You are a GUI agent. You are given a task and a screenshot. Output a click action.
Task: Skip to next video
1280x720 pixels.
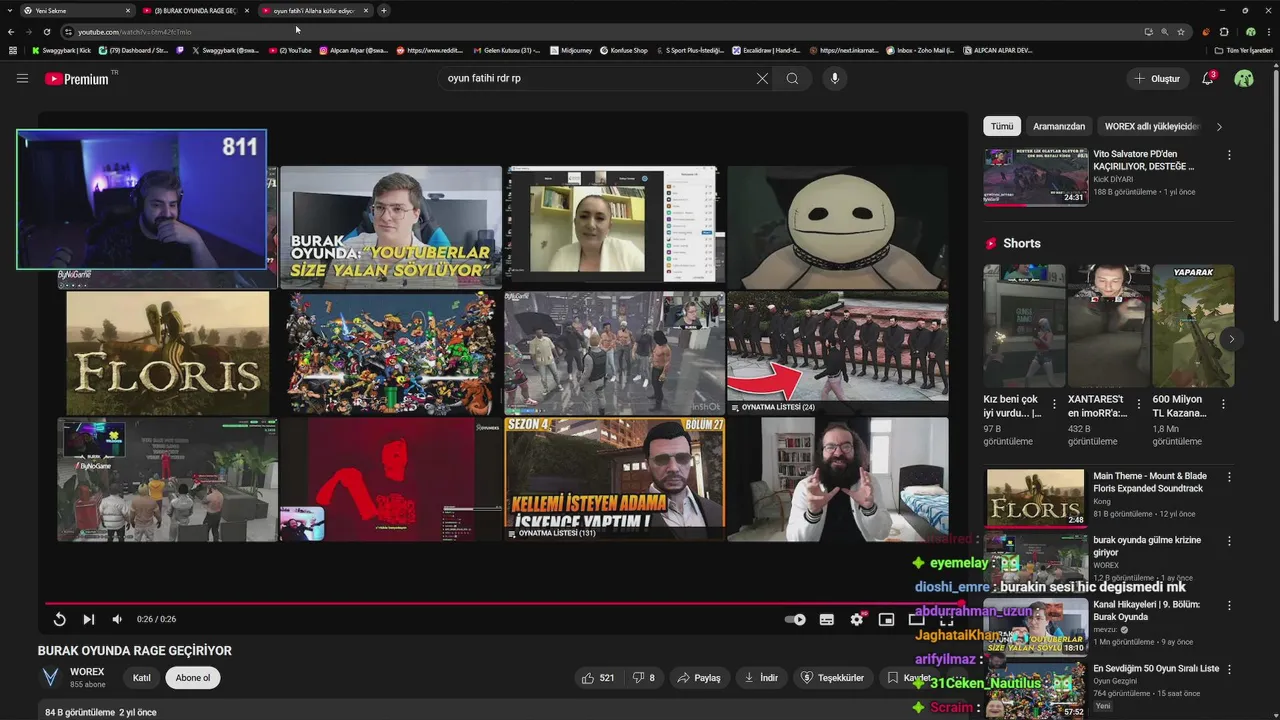[x=88, y=619]
